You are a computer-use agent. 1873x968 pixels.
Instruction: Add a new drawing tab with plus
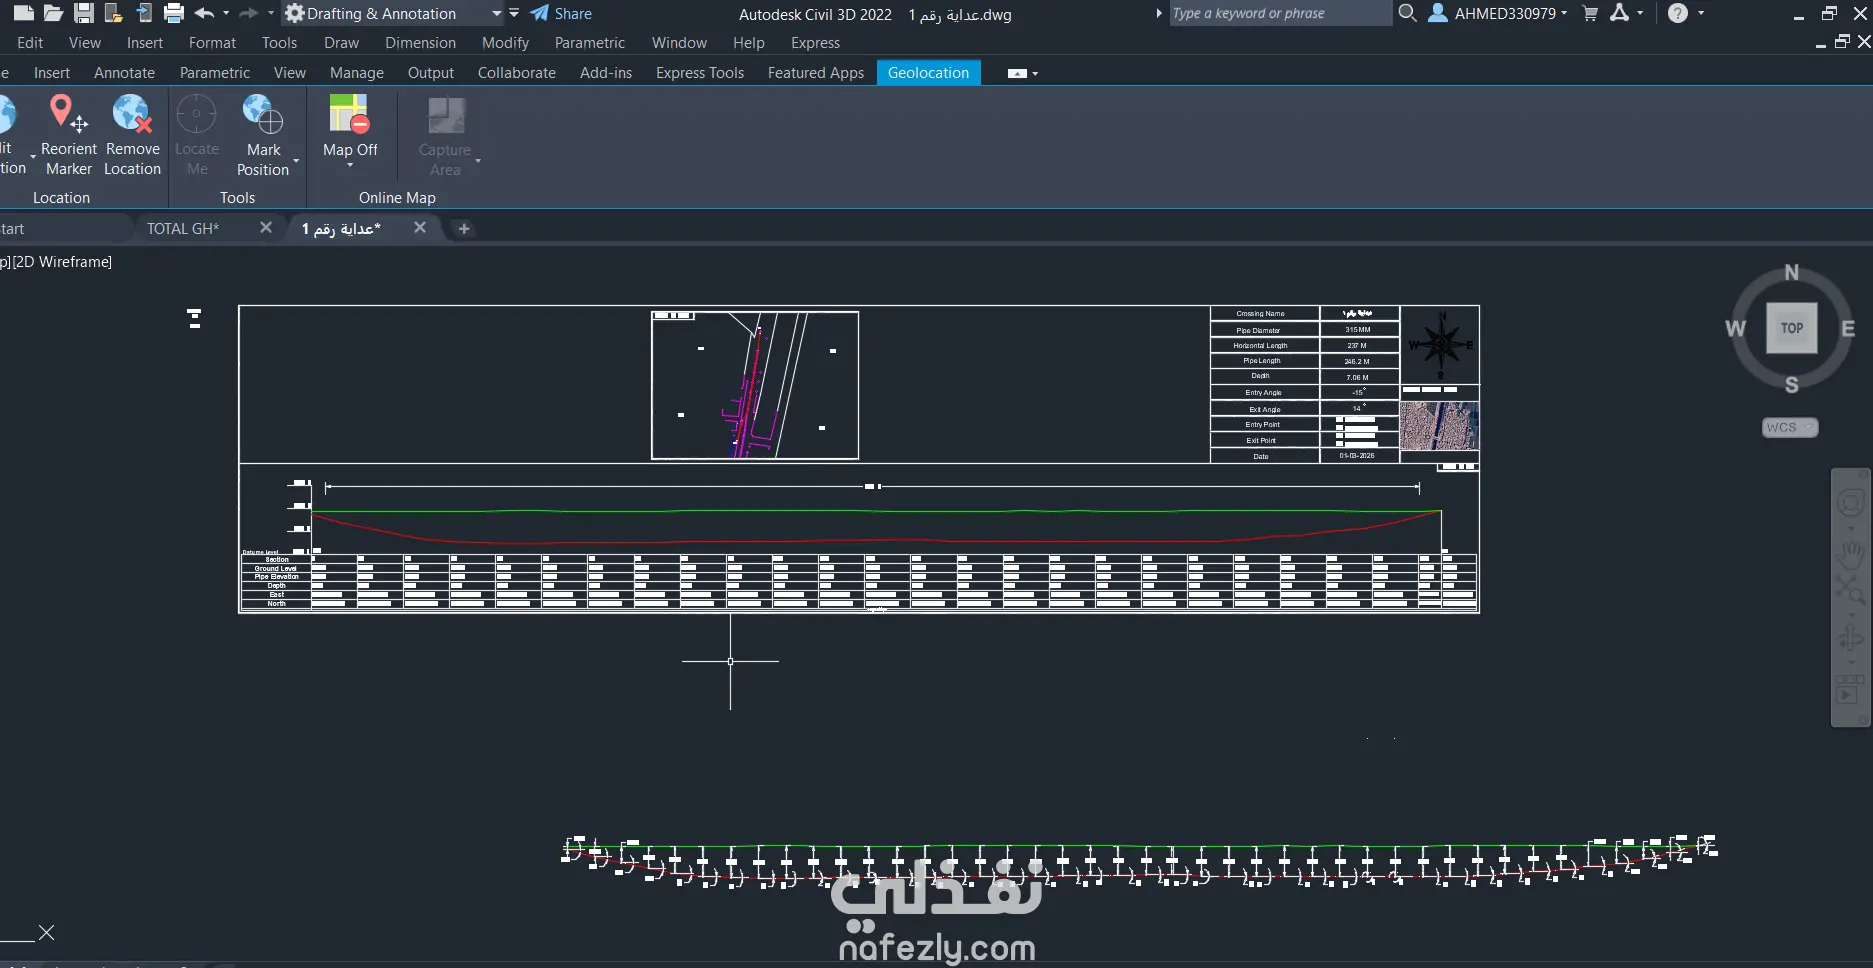[463, 228]
